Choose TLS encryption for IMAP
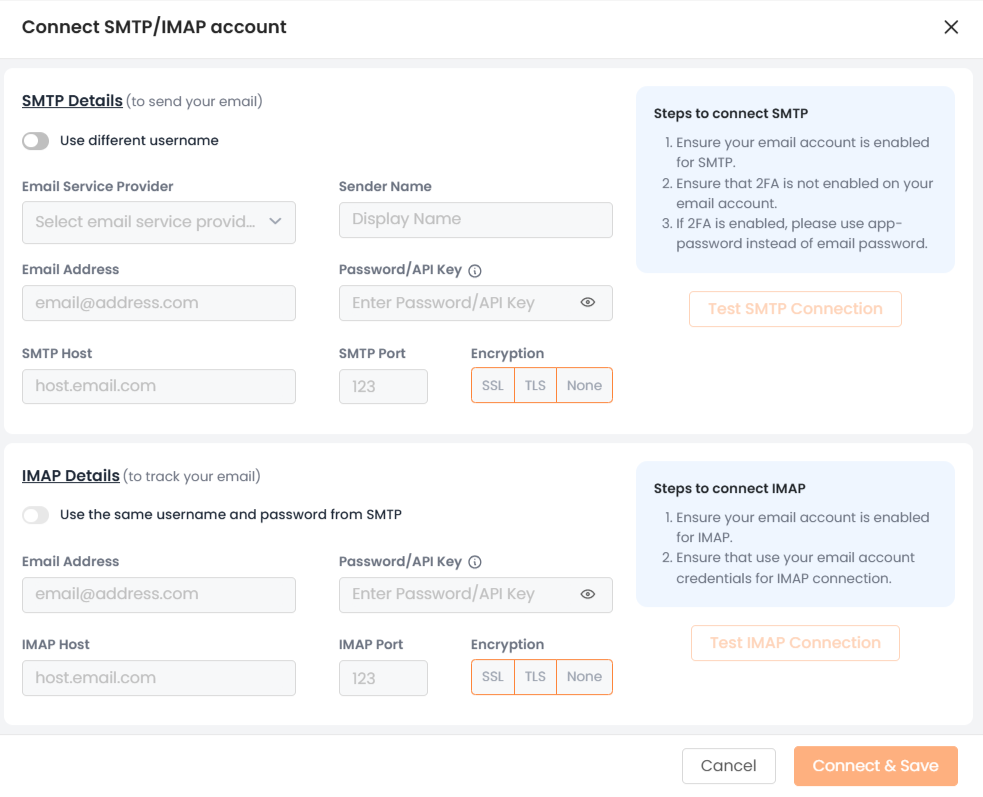The width and height of the screenshot is (983, 797). pyautogui.click(x=535, y=677)
